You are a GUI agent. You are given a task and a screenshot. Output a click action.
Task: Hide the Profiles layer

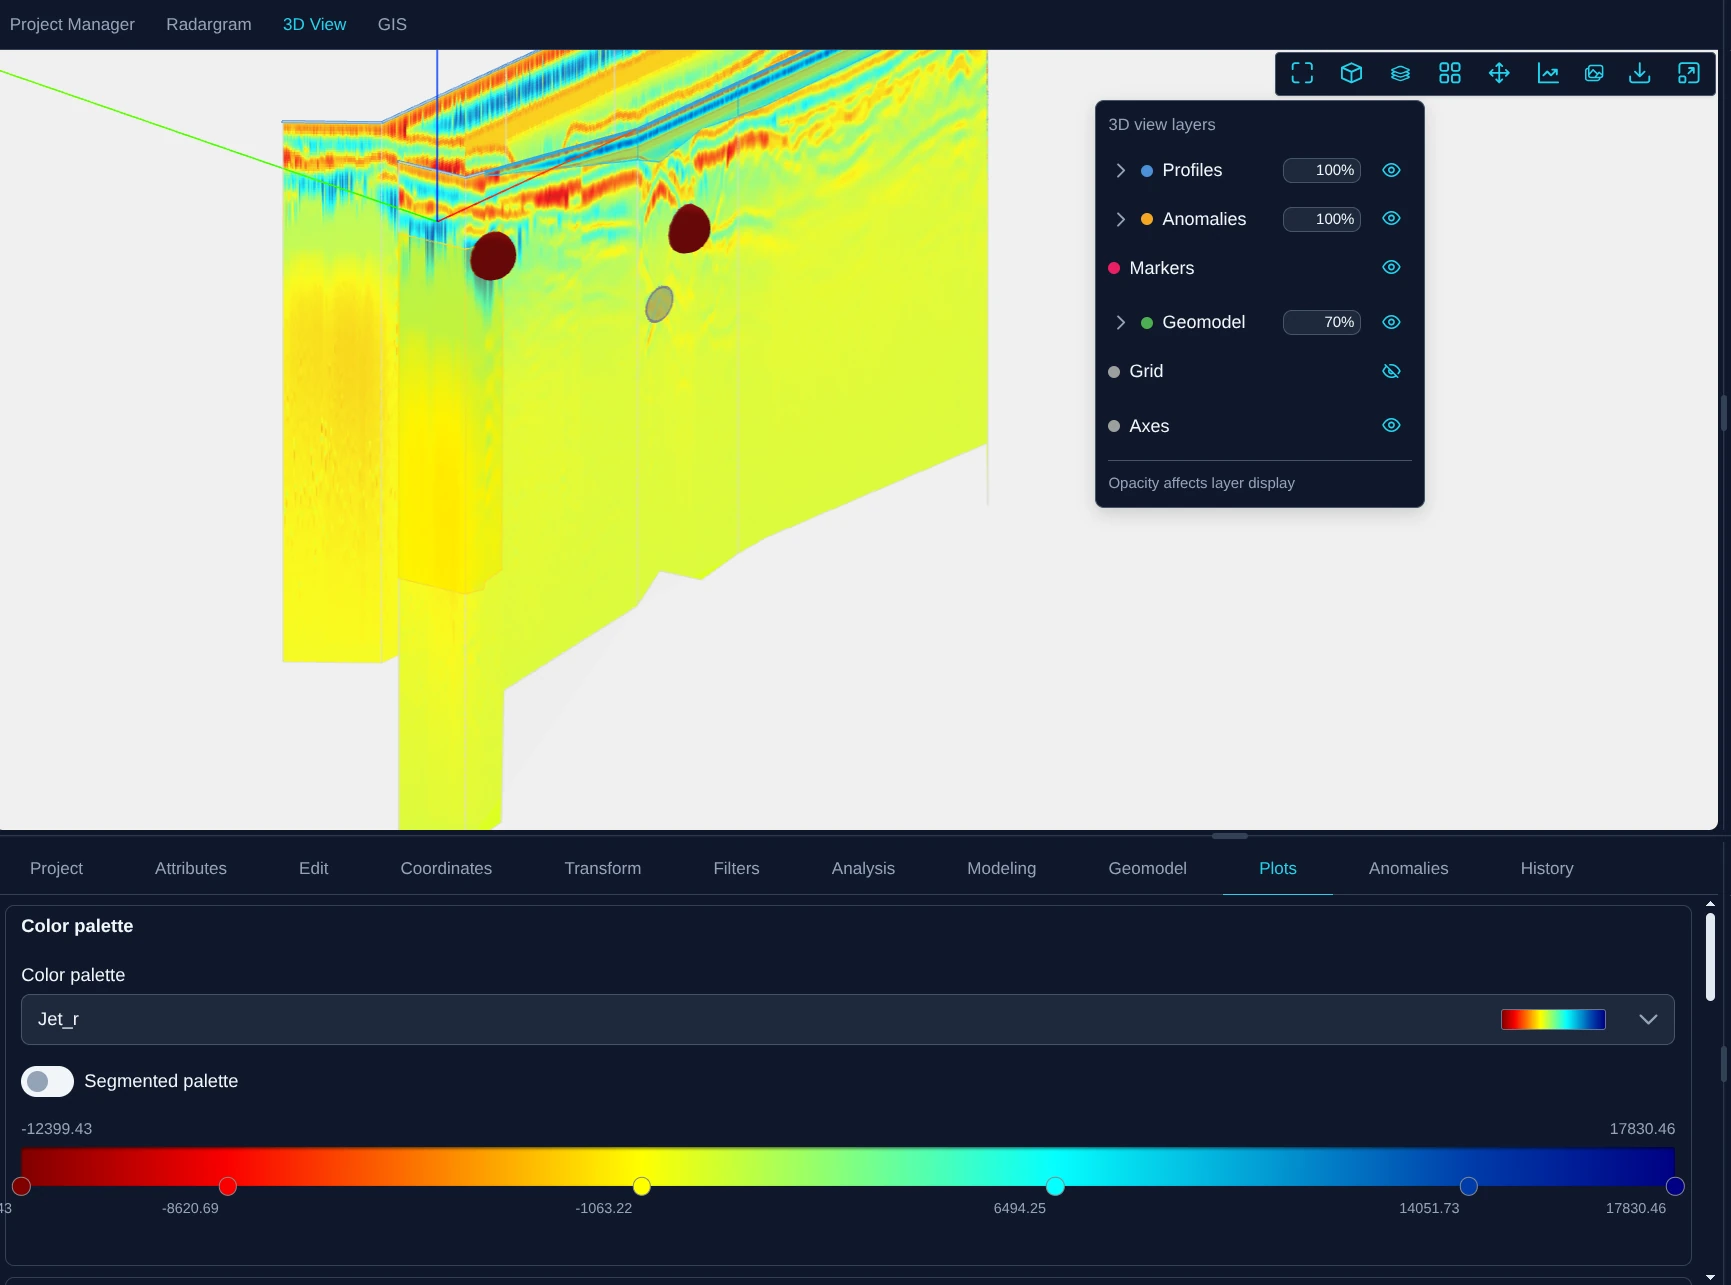click(1390, 170)
